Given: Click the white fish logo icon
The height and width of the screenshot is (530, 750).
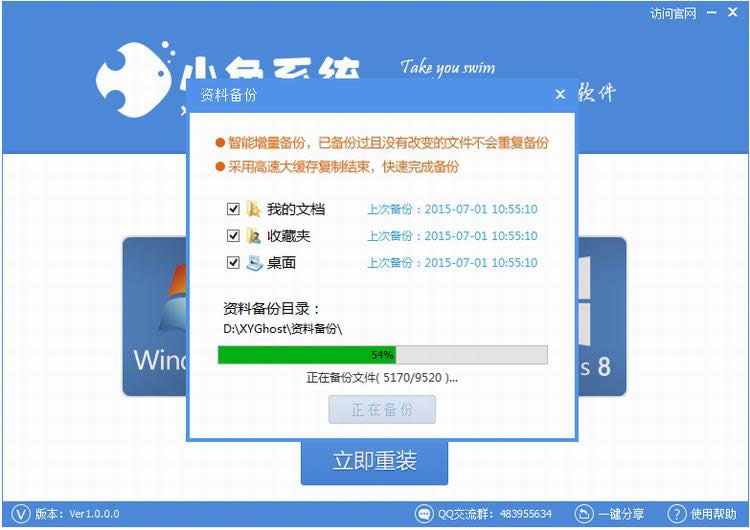Looking at the screenshot, I should point(135,79).
